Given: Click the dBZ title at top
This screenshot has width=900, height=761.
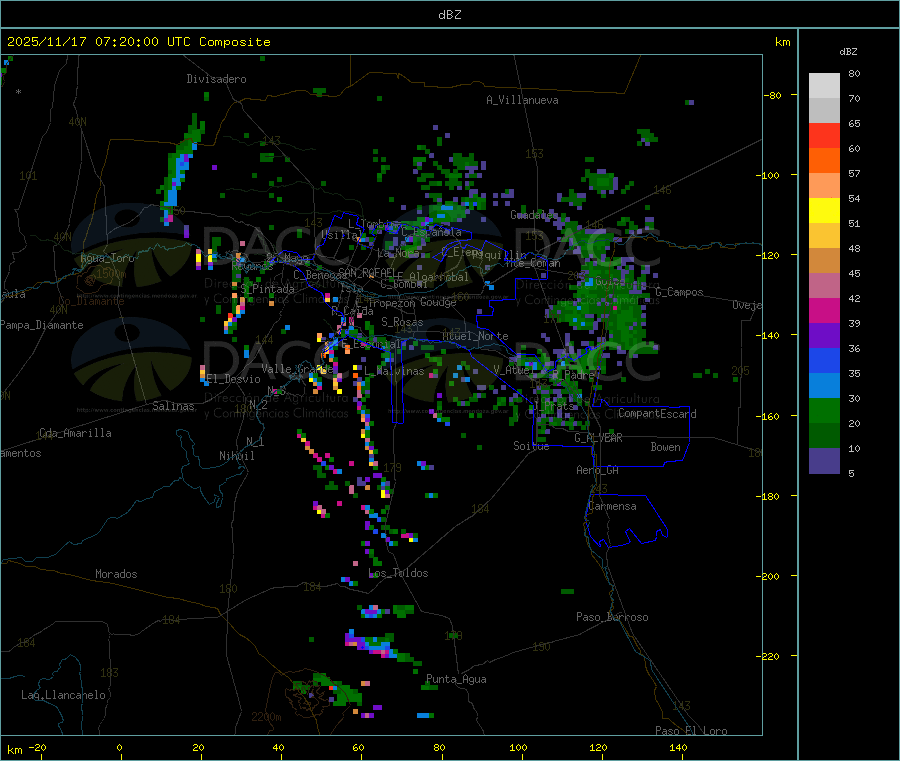Looking at the screenshot, I should (449, 15).
